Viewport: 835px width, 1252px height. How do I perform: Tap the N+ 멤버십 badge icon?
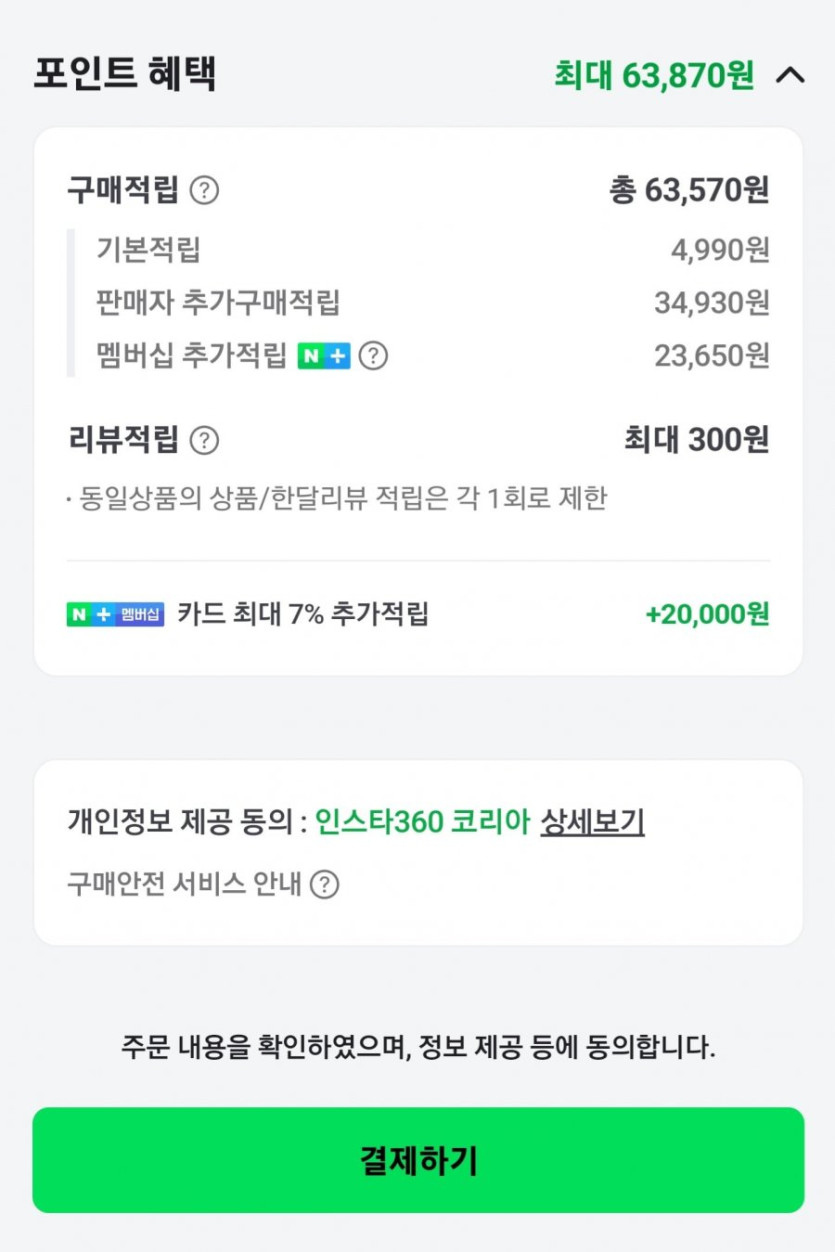115,614
